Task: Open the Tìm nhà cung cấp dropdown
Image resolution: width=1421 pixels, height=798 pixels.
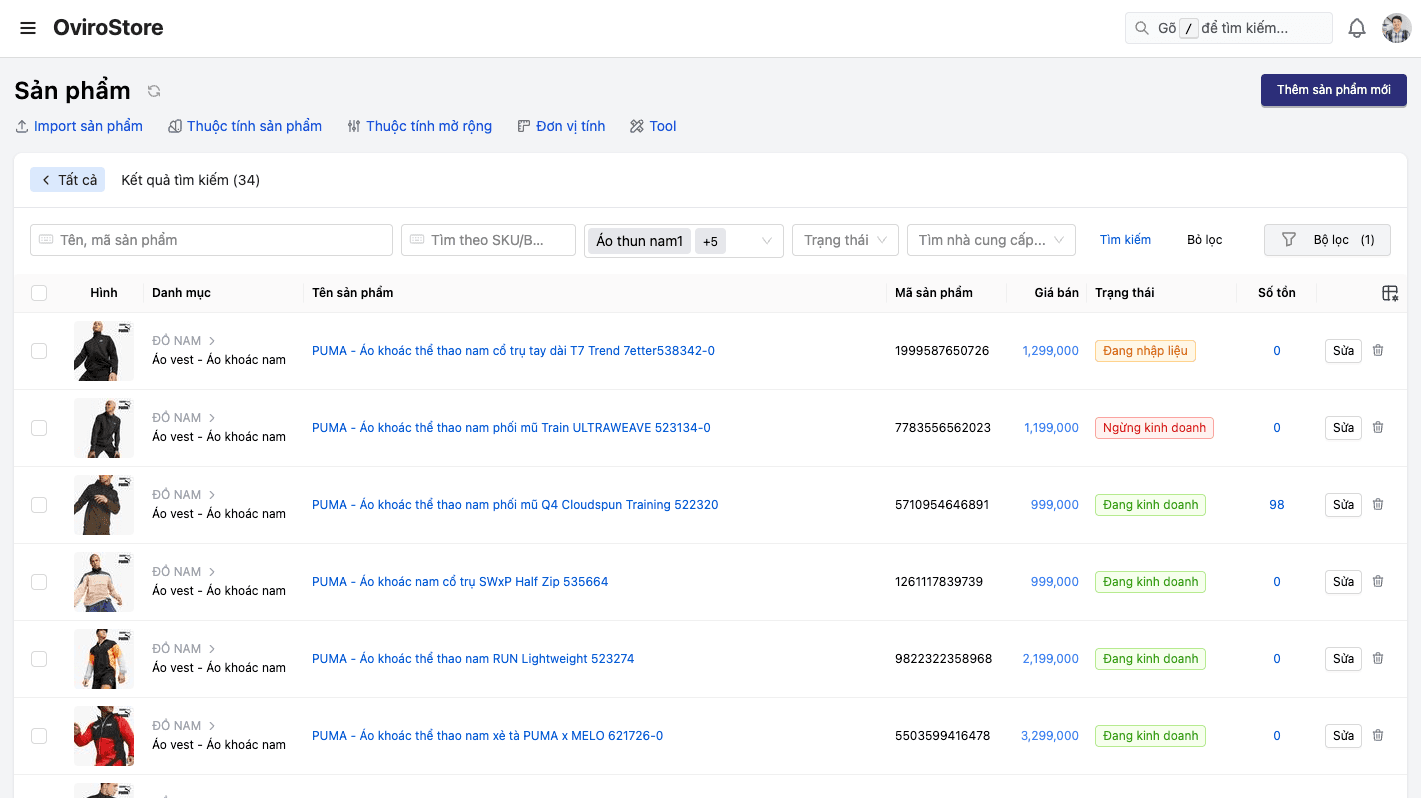Action: [991, 240]
